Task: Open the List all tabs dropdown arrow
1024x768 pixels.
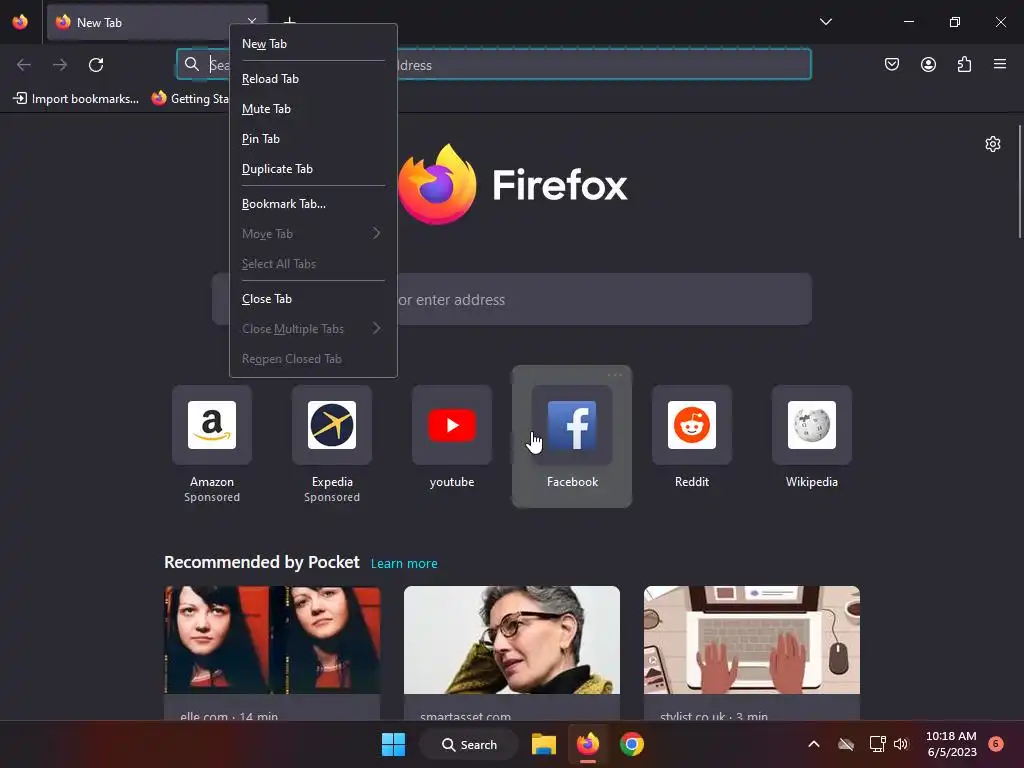Action: tap(825, 22)
